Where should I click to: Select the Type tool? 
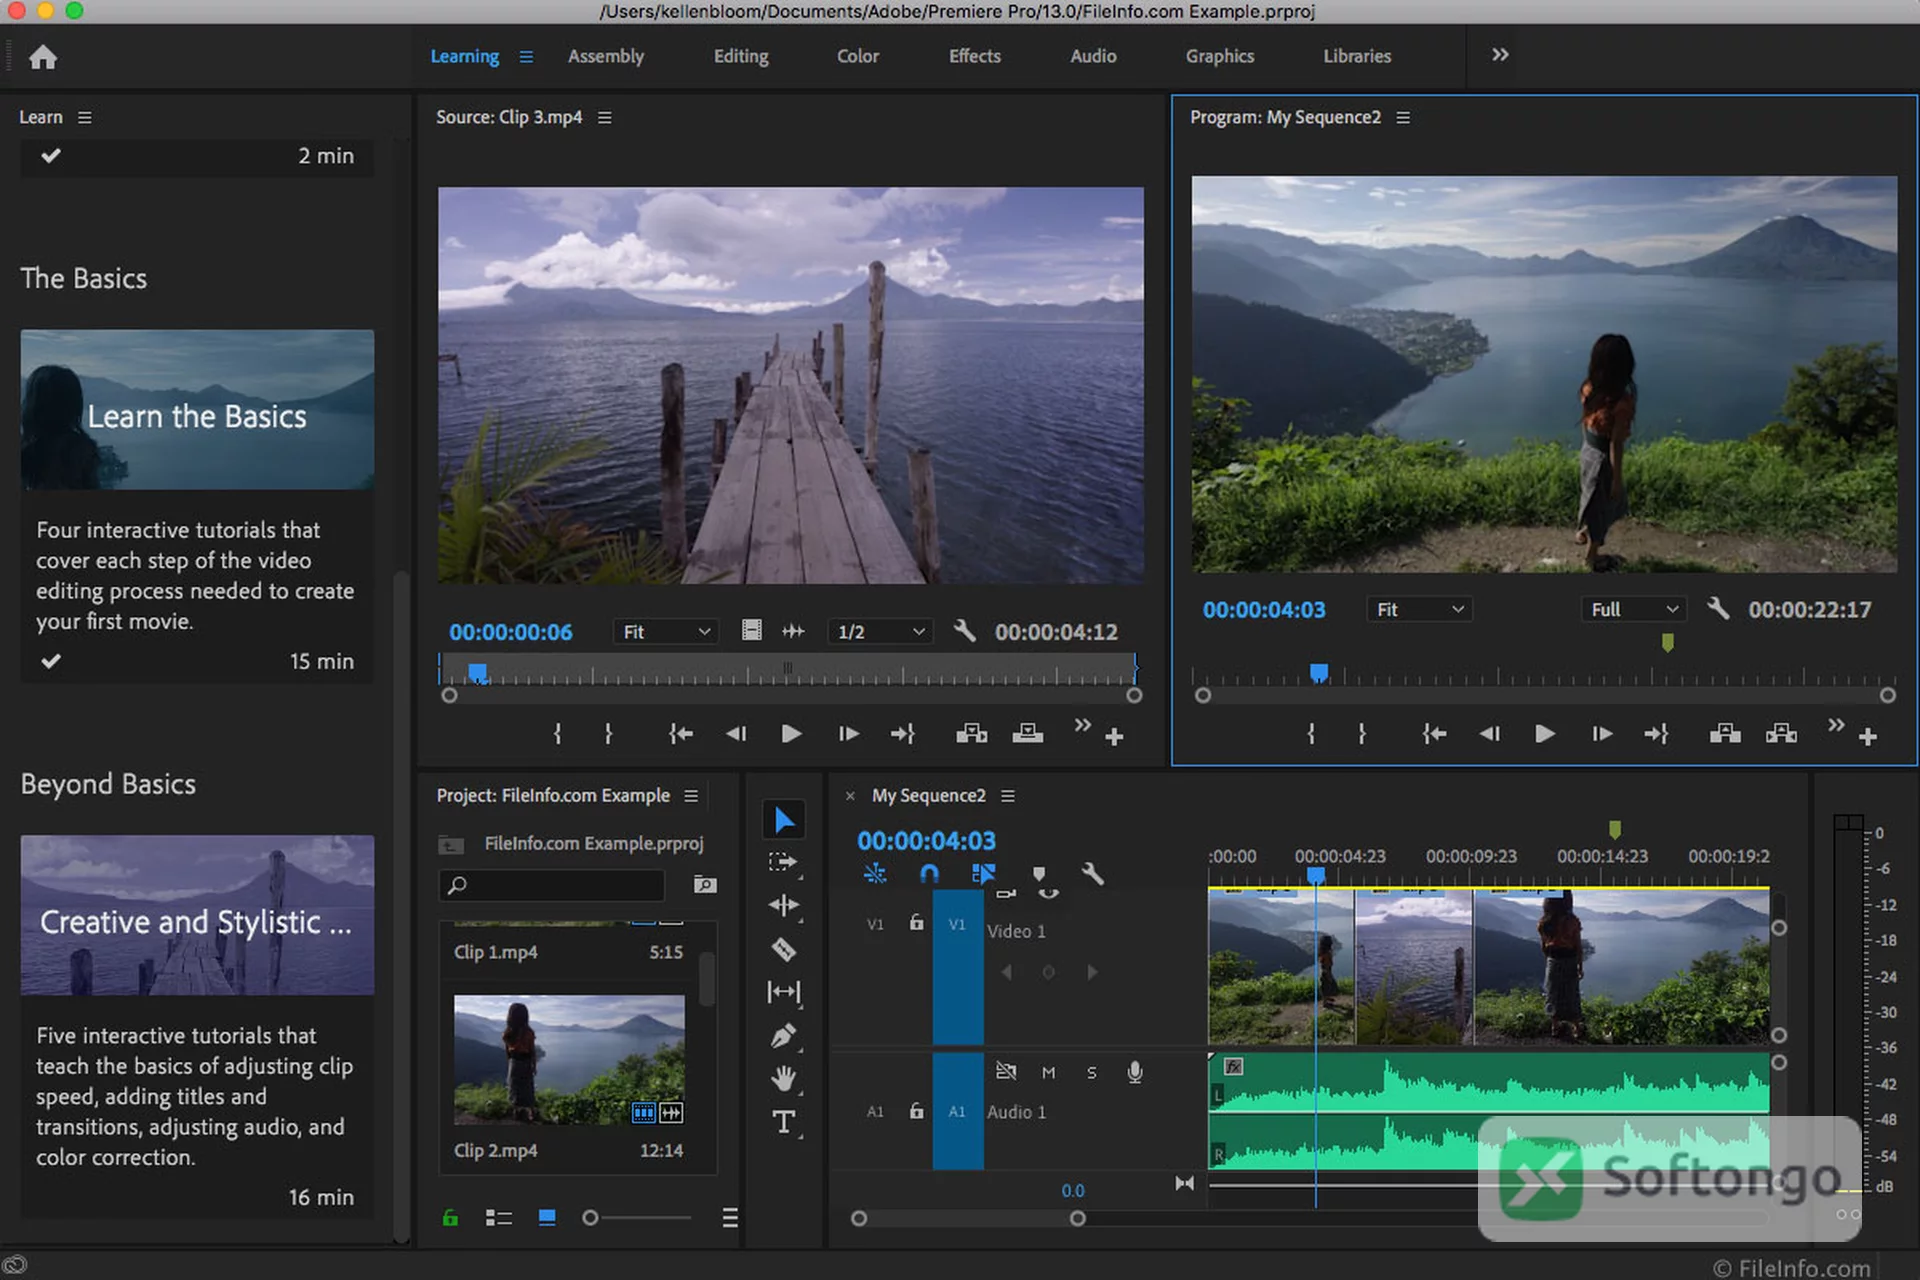click(x=784, y=1122)
